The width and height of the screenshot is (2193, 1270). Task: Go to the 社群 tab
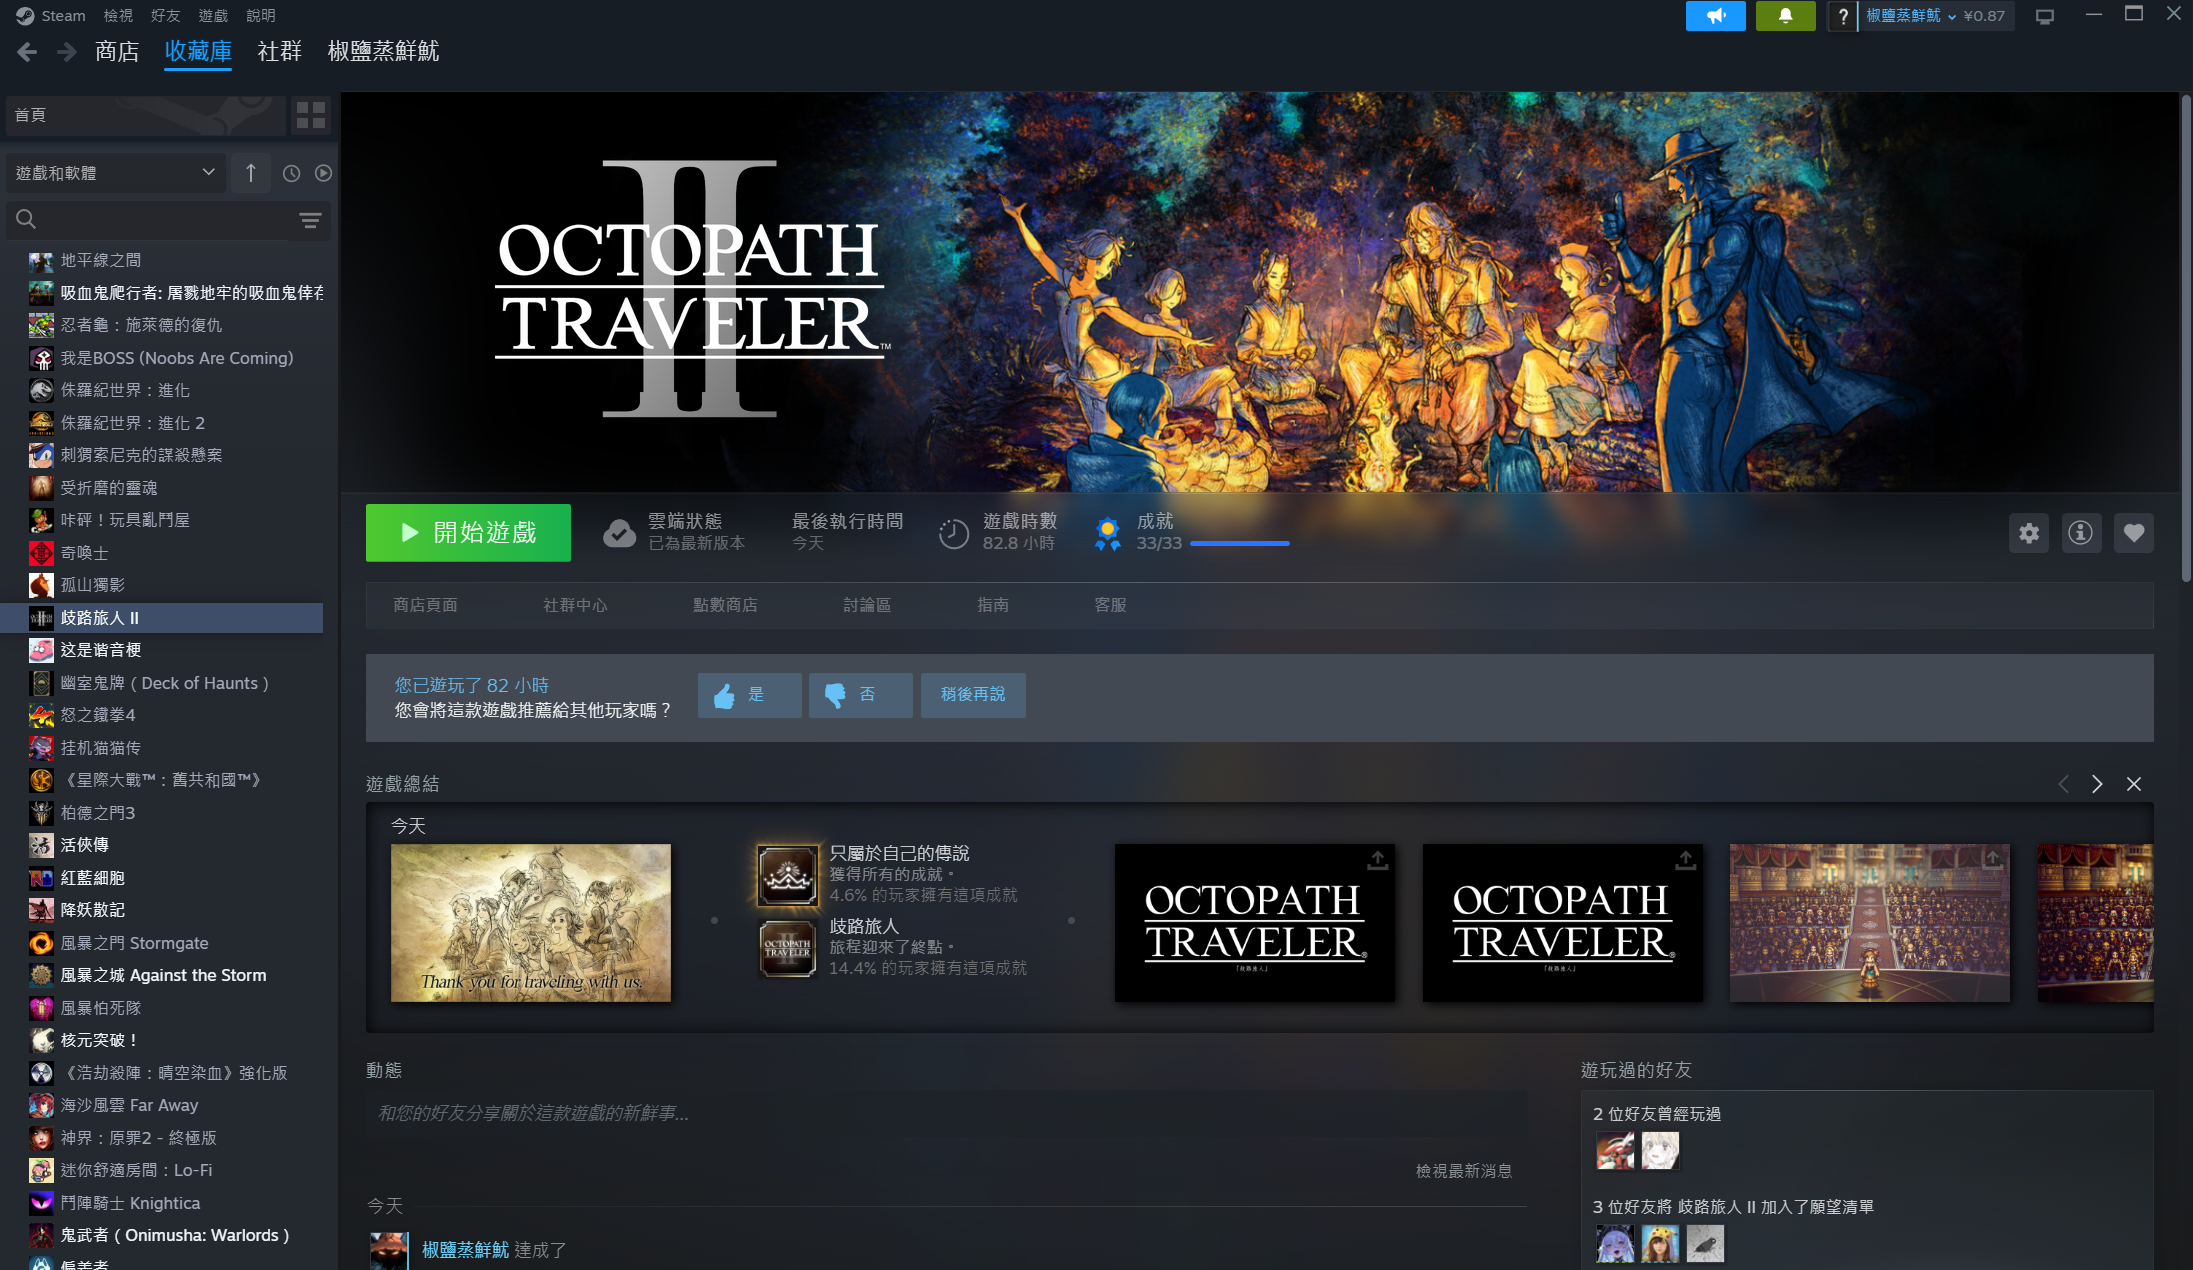pos(279,52)
